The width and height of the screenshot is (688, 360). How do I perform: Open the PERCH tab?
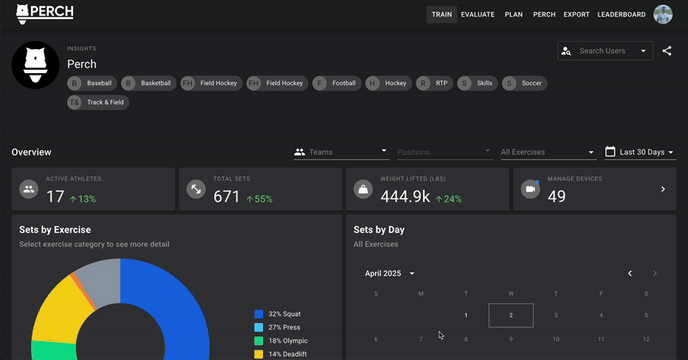[x=544, y=14]
